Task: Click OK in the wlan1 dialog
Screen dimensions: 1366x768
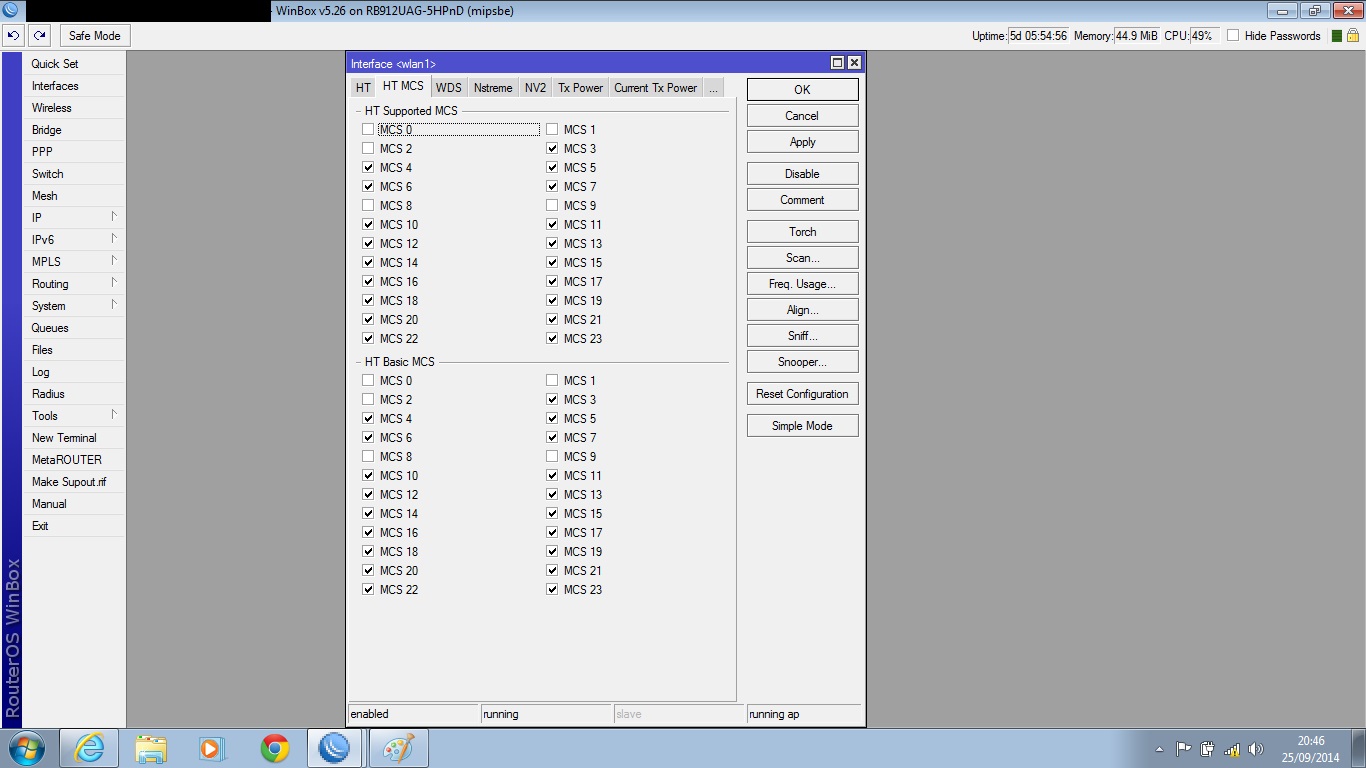Action: [802, 90]
